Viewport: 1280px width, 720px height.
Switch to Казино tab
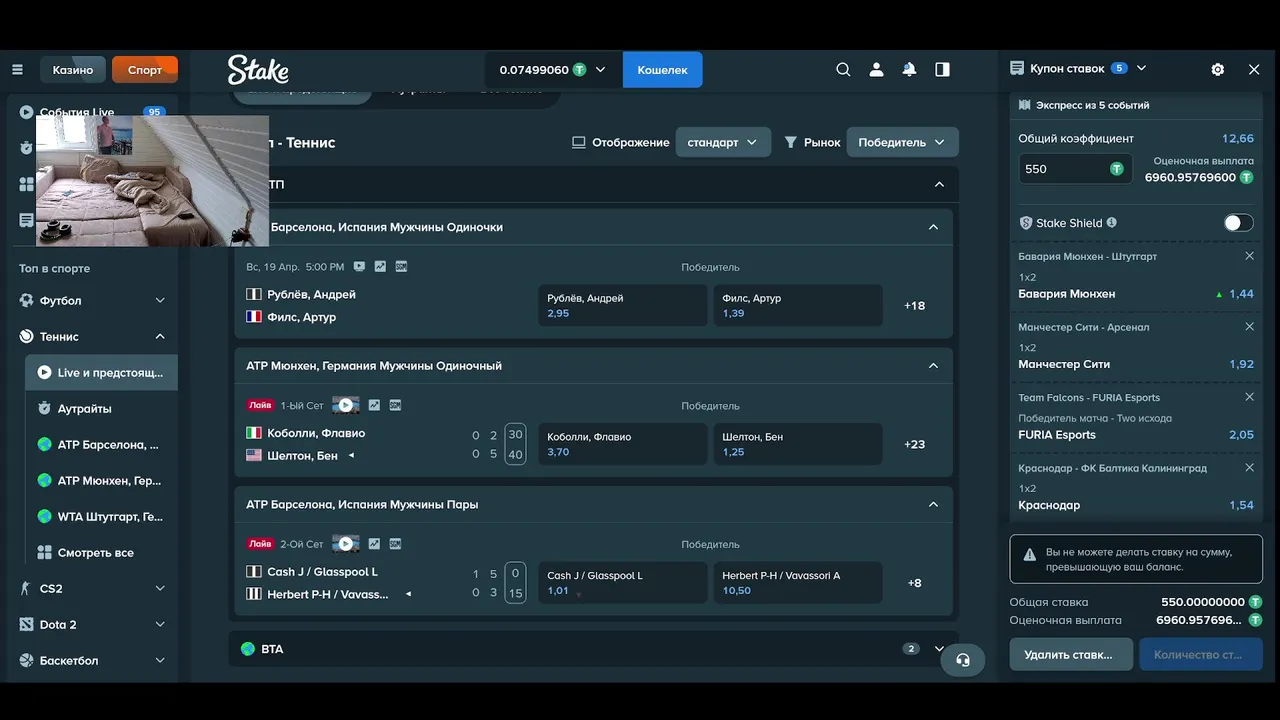pyautogui.click(x=73, y=70)
